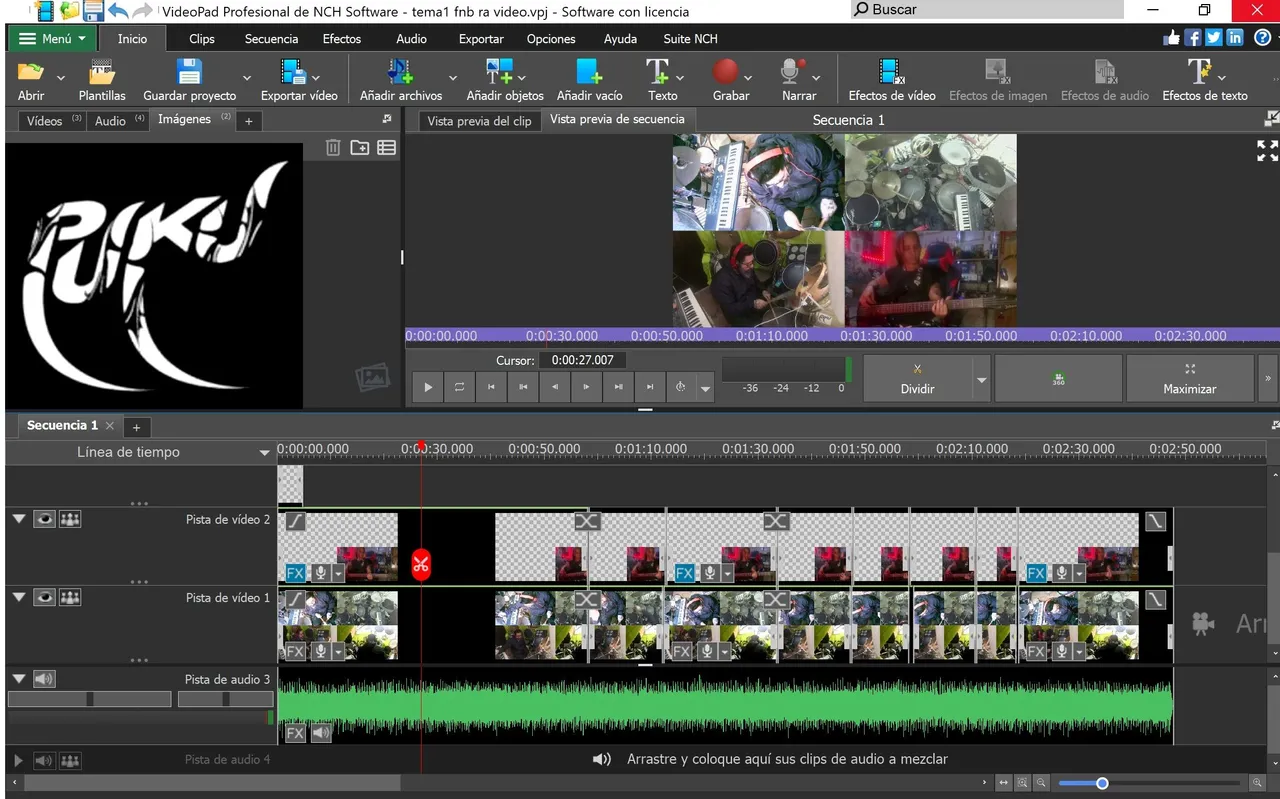Click the Añadir archivos icon
1280x799 pixels.
click(400, 72)
